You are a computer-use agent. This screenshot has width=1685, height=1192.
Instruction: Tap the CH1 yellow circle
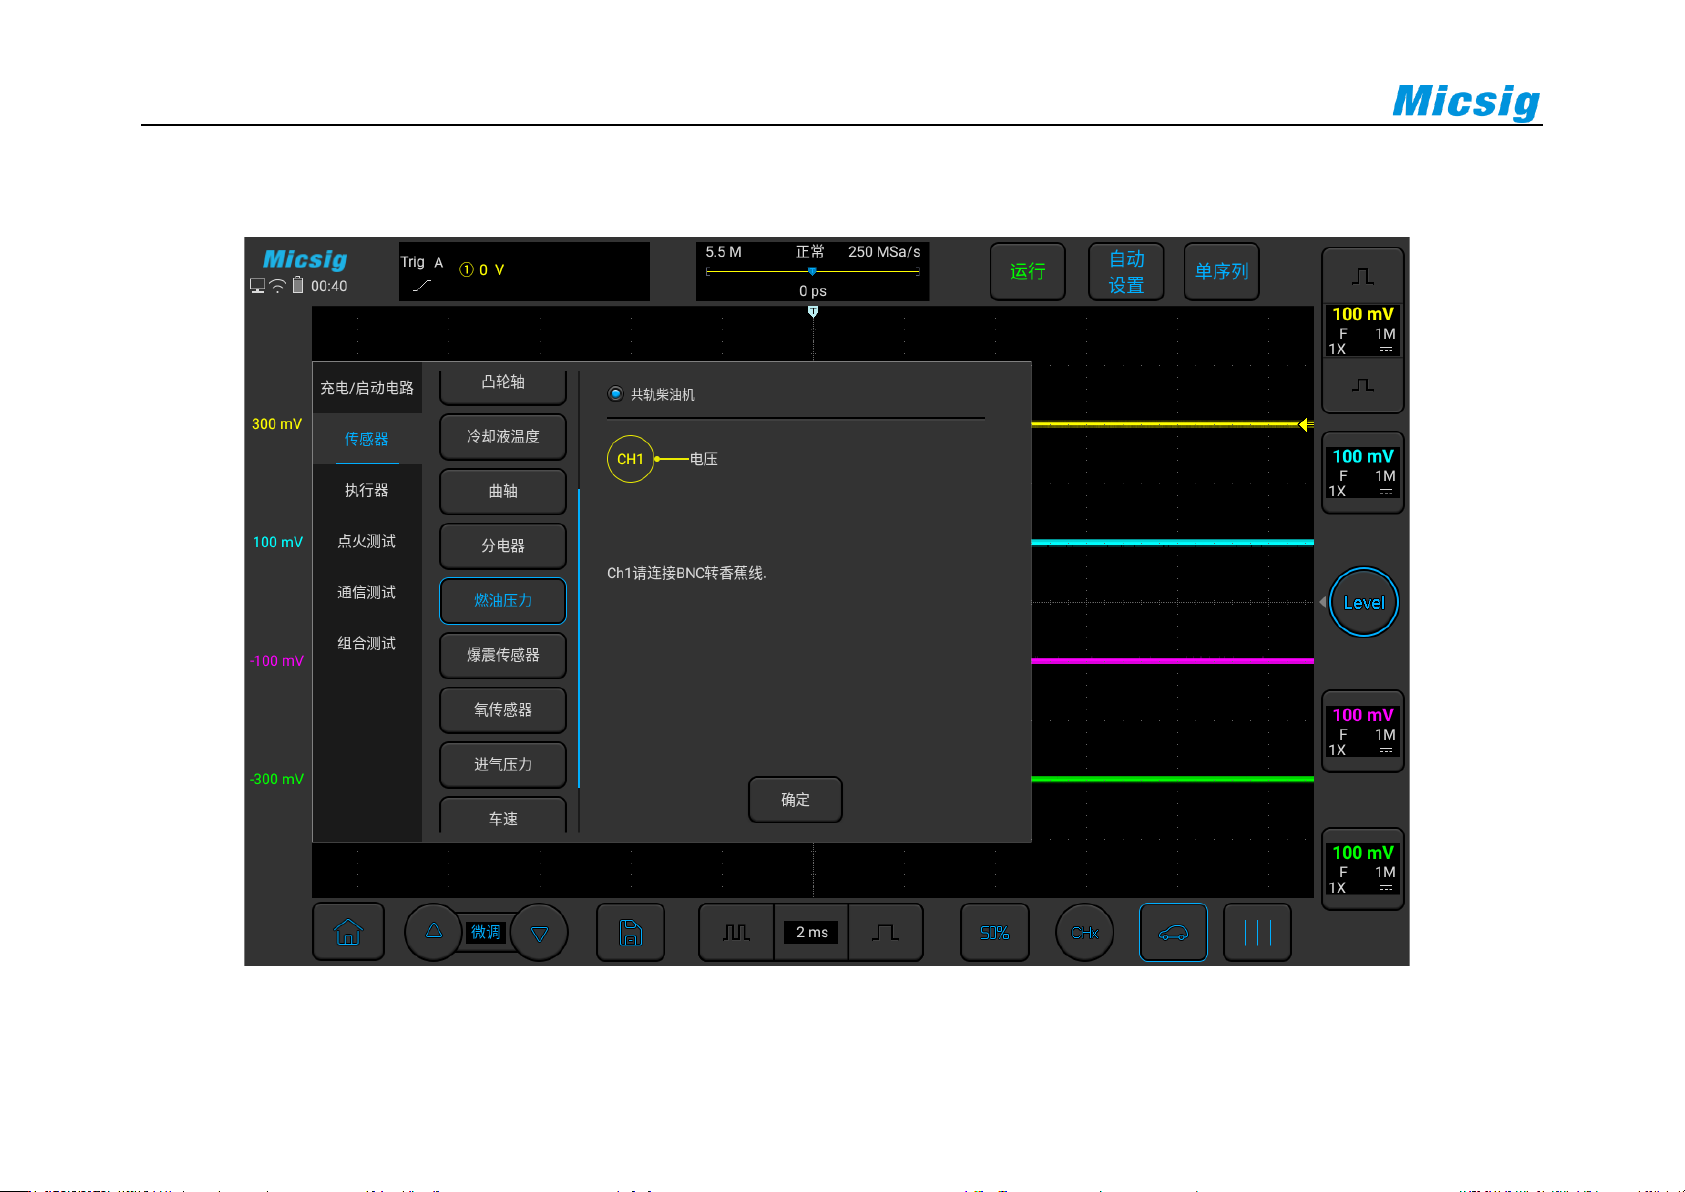[630, 459]
